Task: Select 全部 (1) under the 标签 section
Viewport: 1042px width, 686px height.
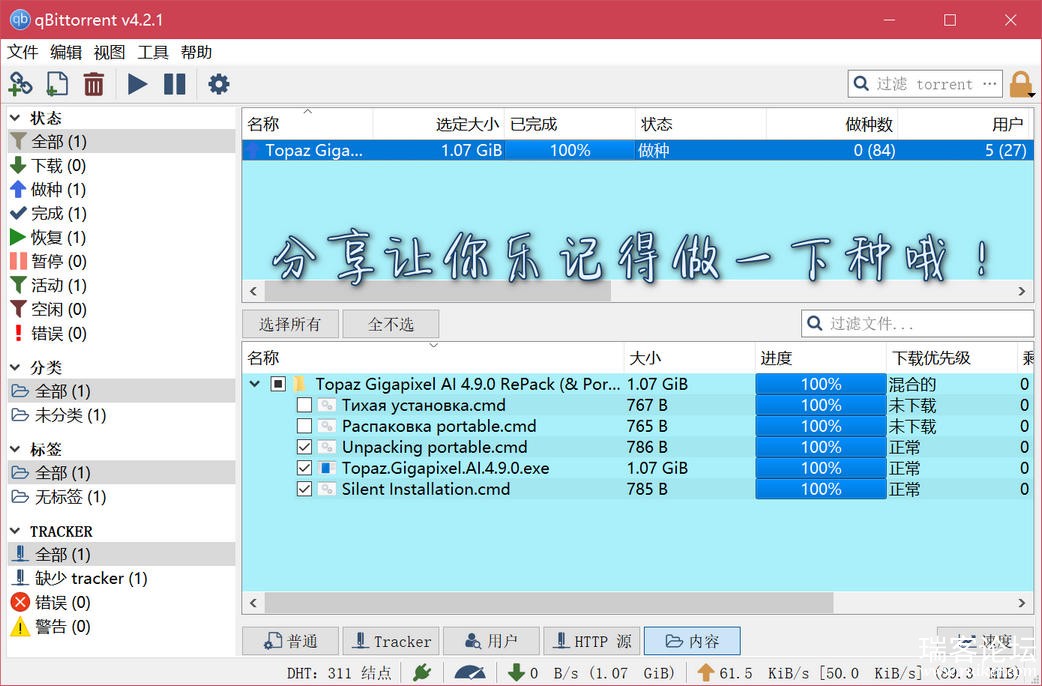Action: point(122,473)
